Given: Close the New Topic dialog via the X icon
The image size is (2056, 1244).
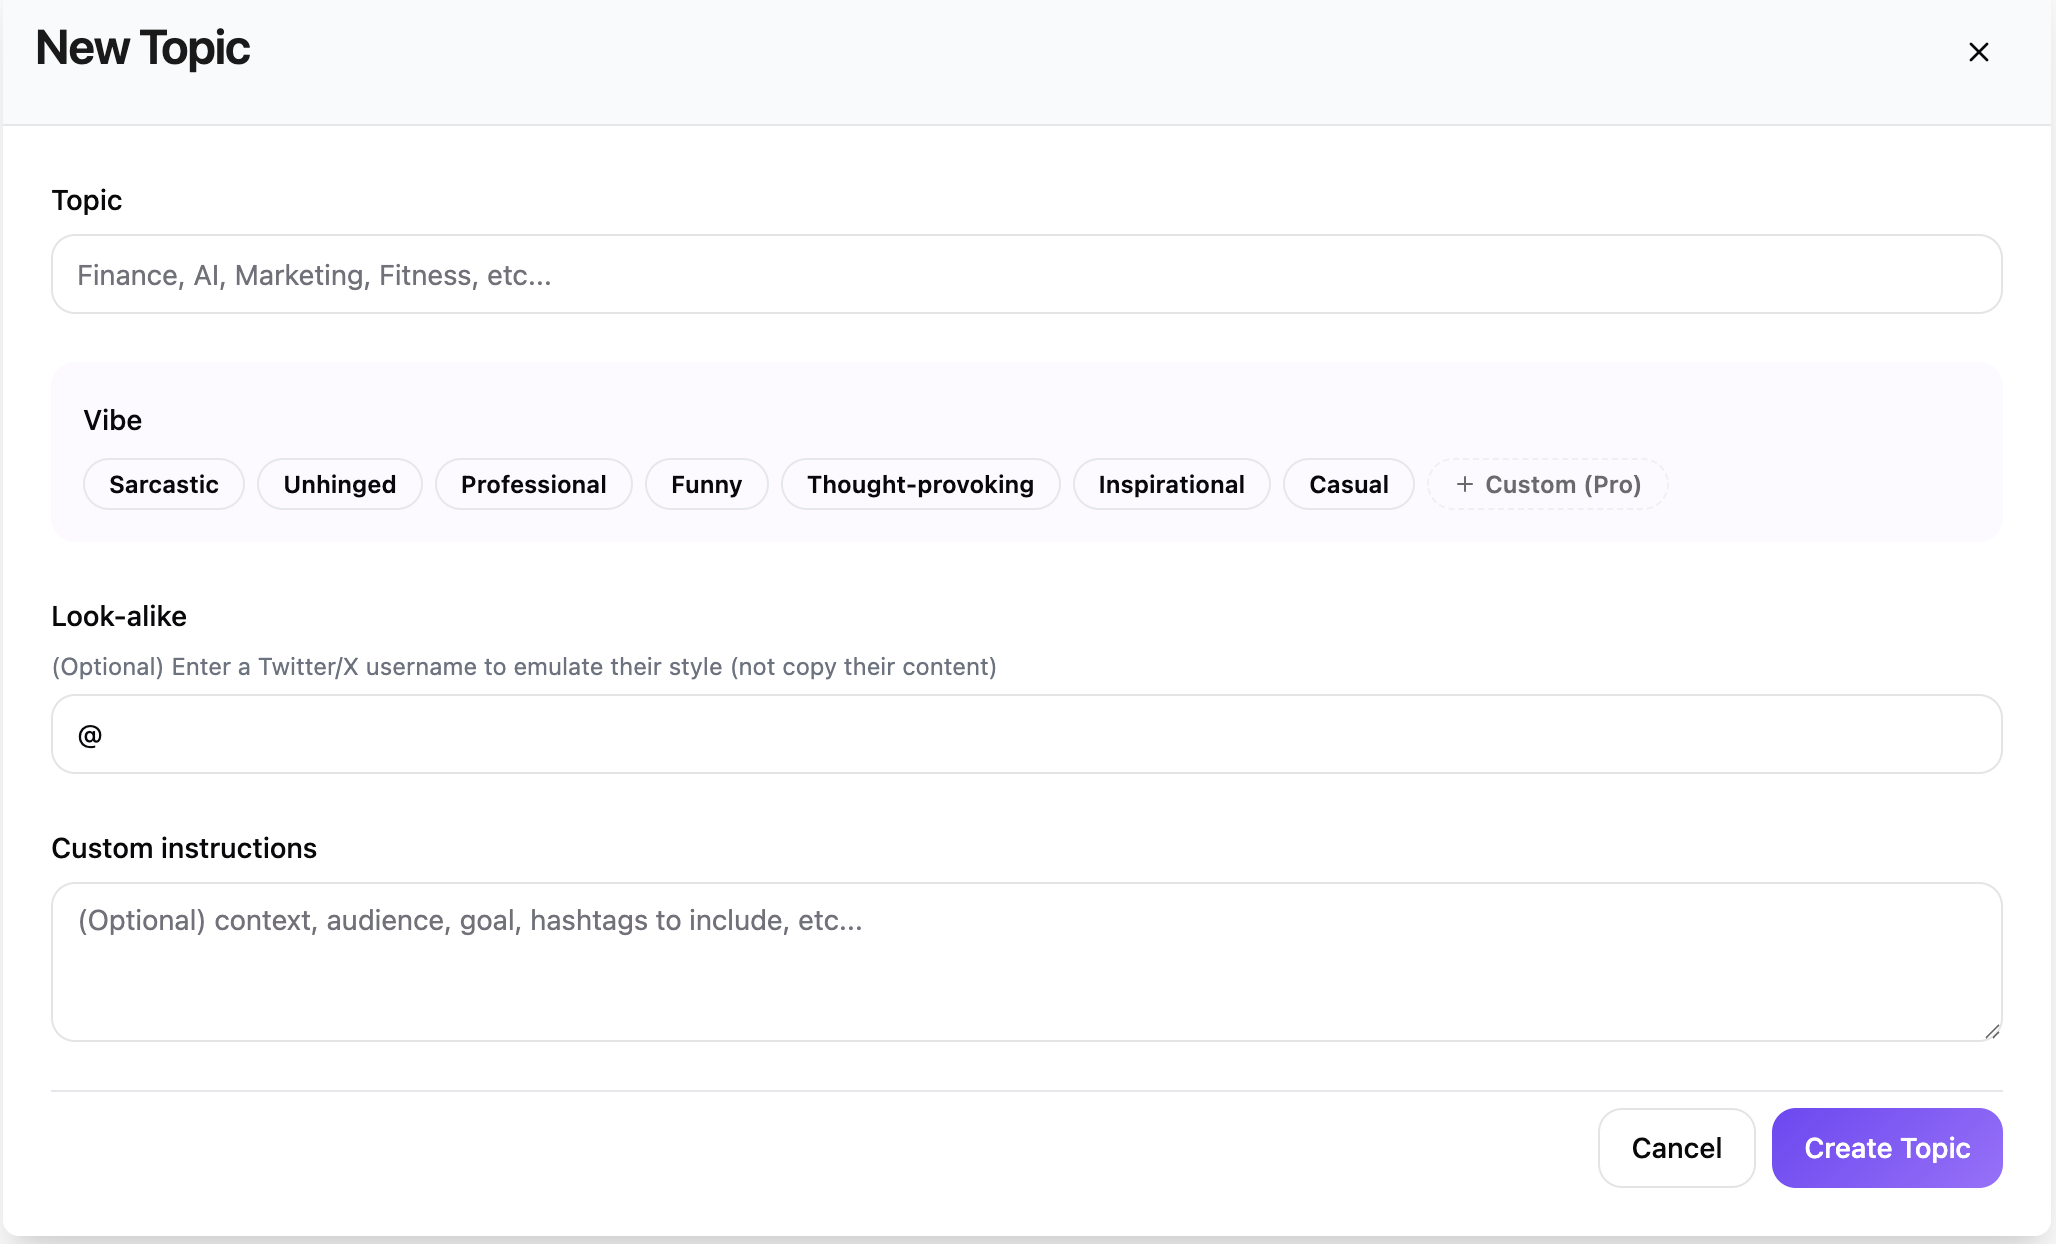Looking at the screenshot, I should 1979,51.
